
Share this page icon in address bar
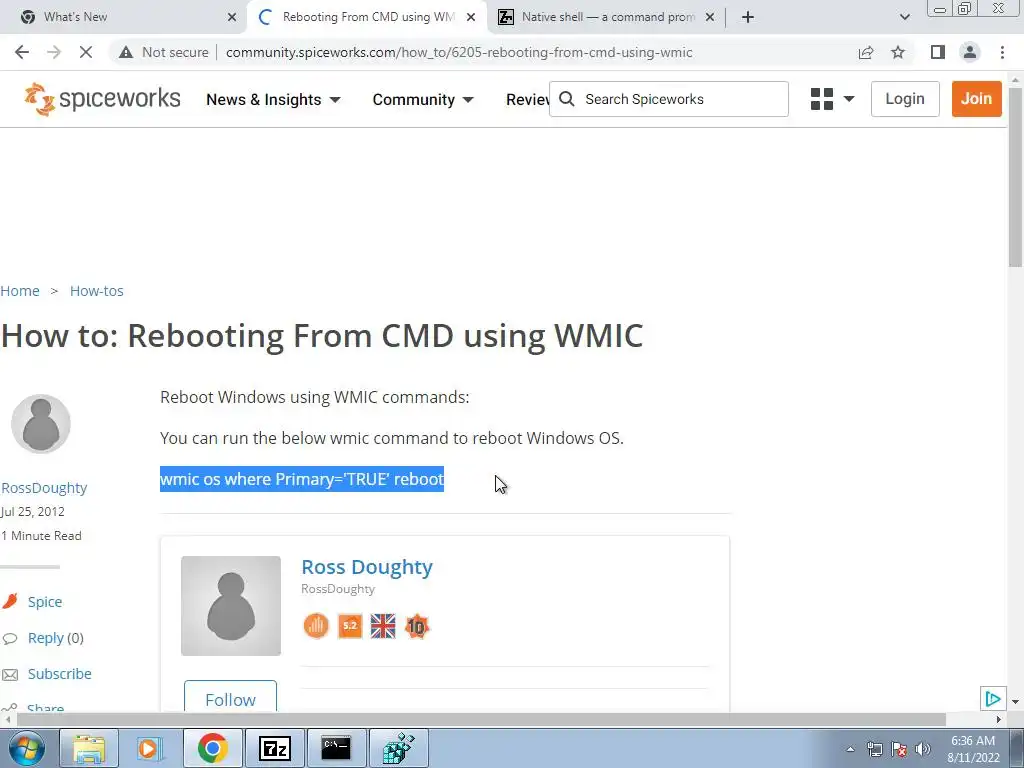click(866, 52)
